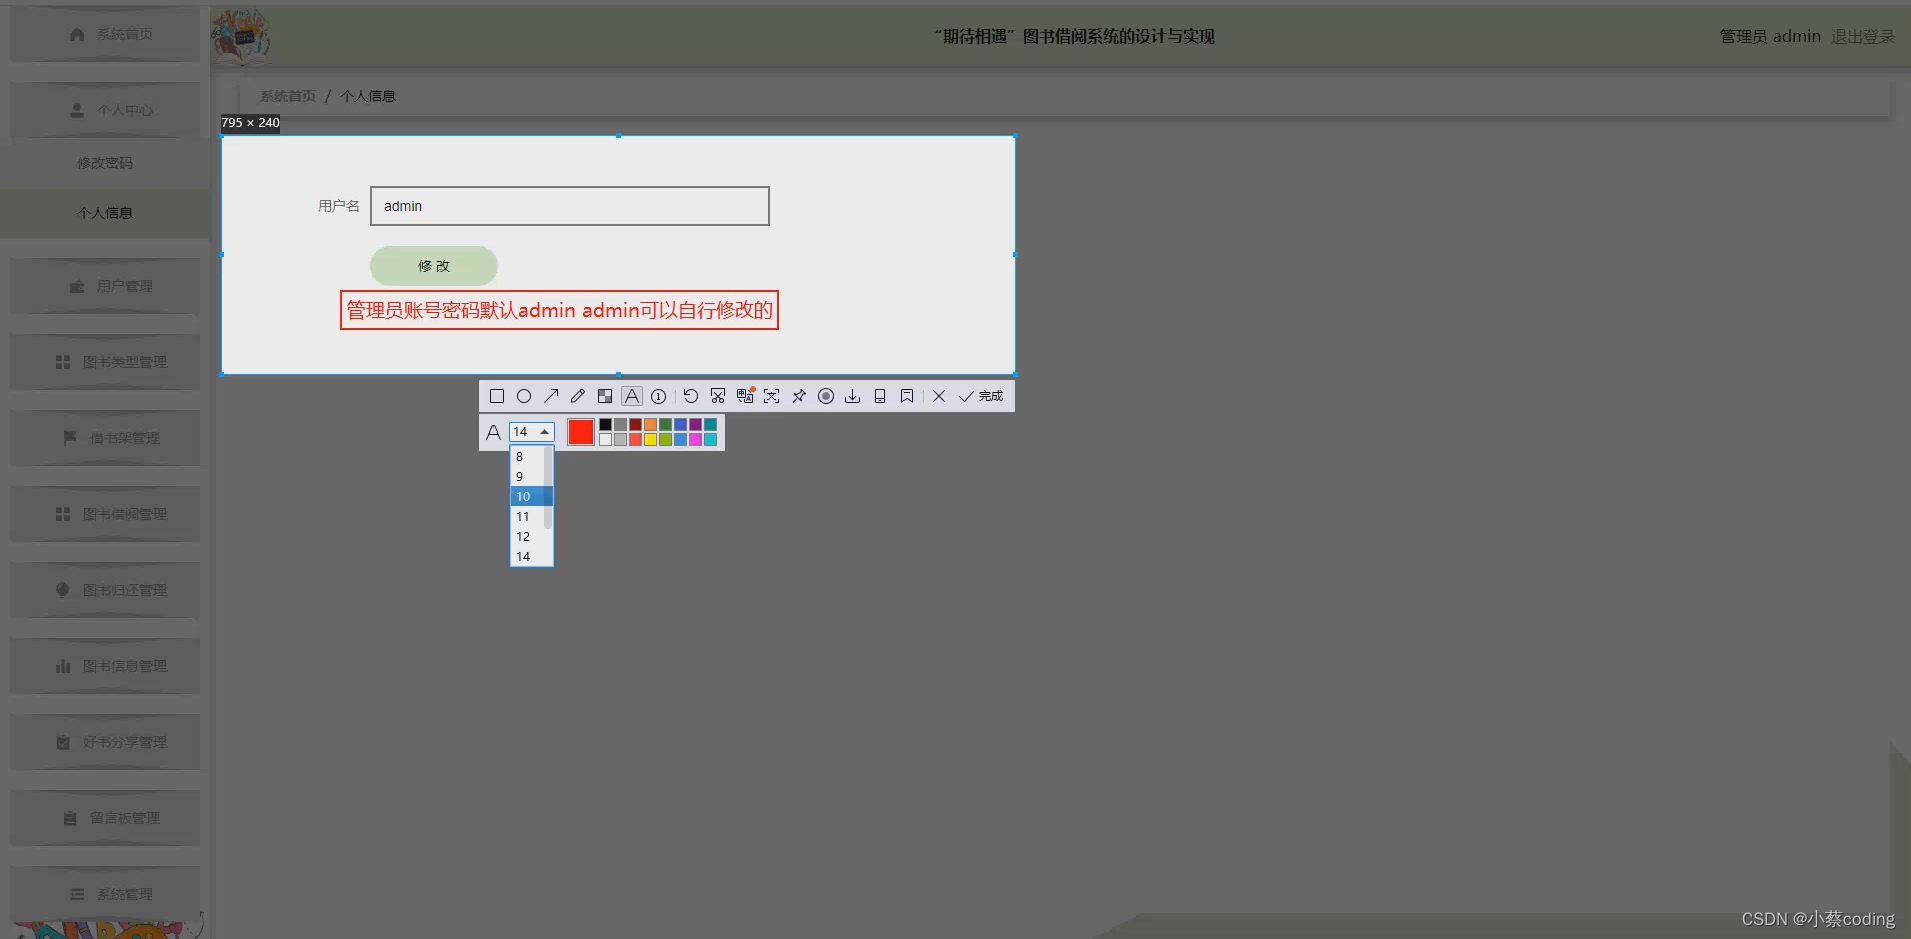Screen dimensions: 1911x939
Task: Pin the screenshot to screen
Action: (x=799, y=396)
